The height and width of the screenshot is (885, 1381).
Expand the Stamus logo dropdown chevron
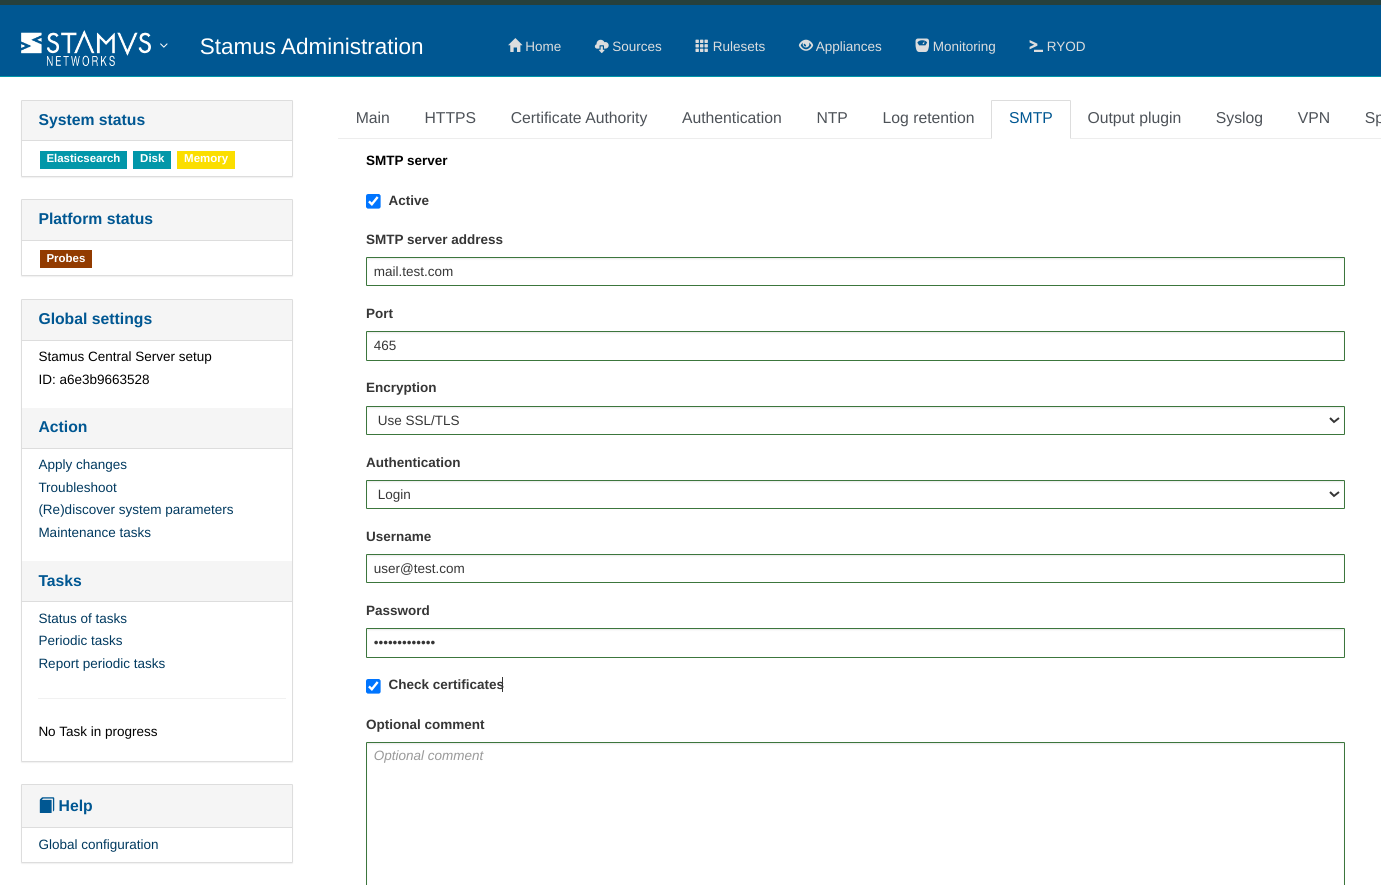(164, 46)
